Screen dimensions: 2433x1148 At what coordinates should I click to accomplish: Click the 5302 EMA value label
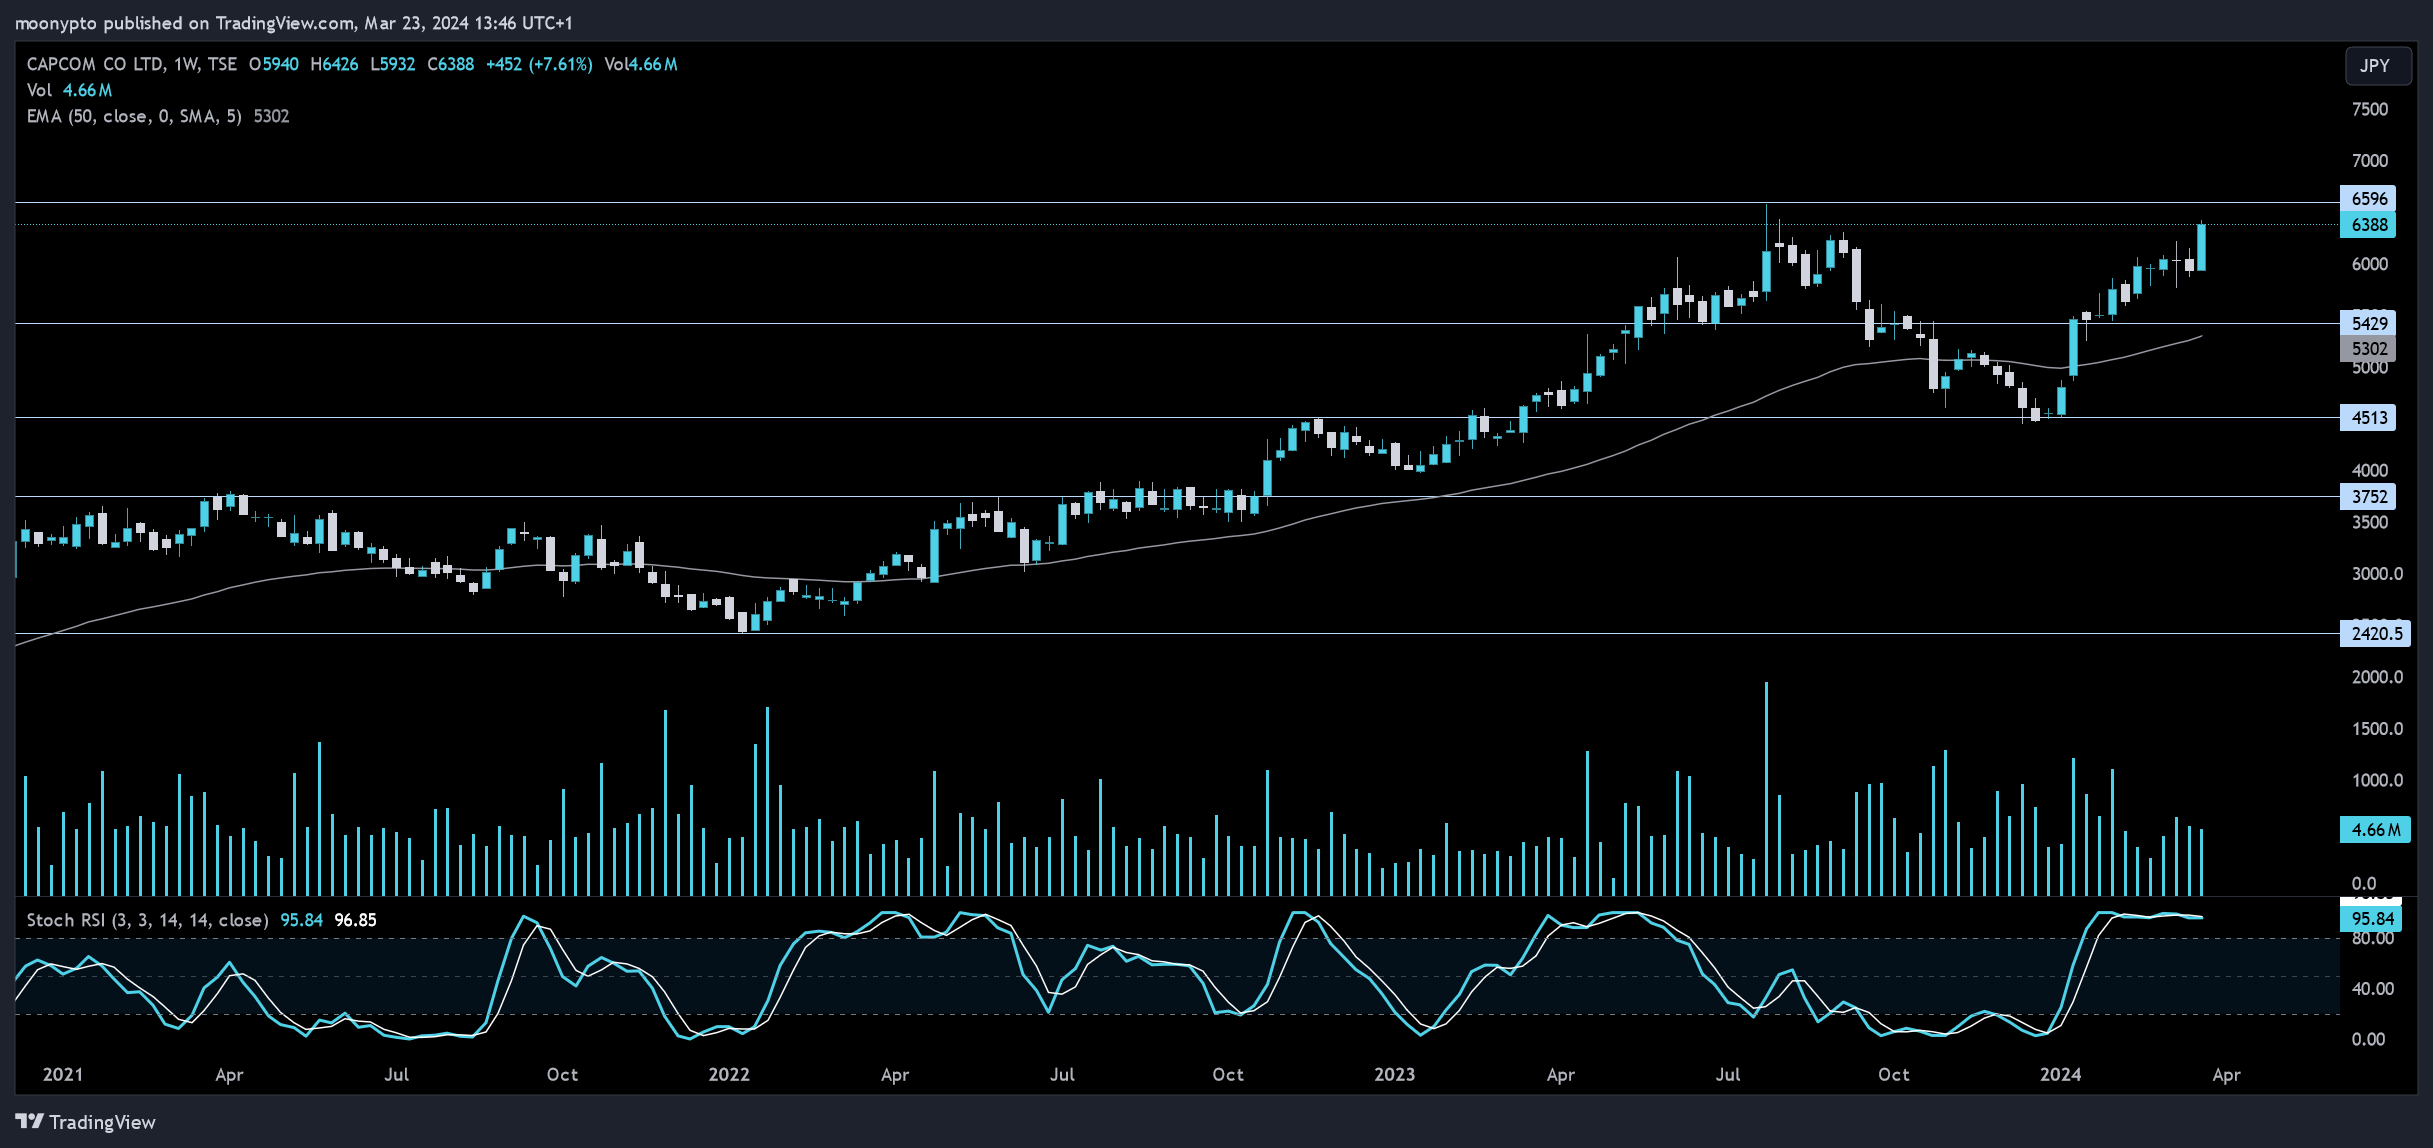2367,349
